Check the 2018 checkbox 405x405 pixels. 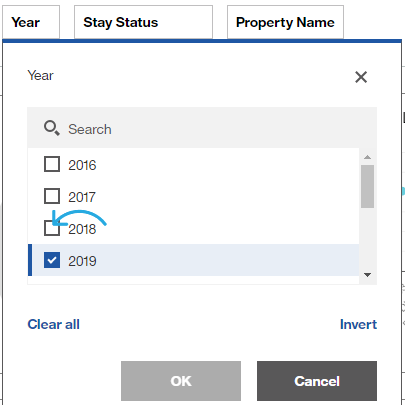pyautogui.click(x=52, y=228)
